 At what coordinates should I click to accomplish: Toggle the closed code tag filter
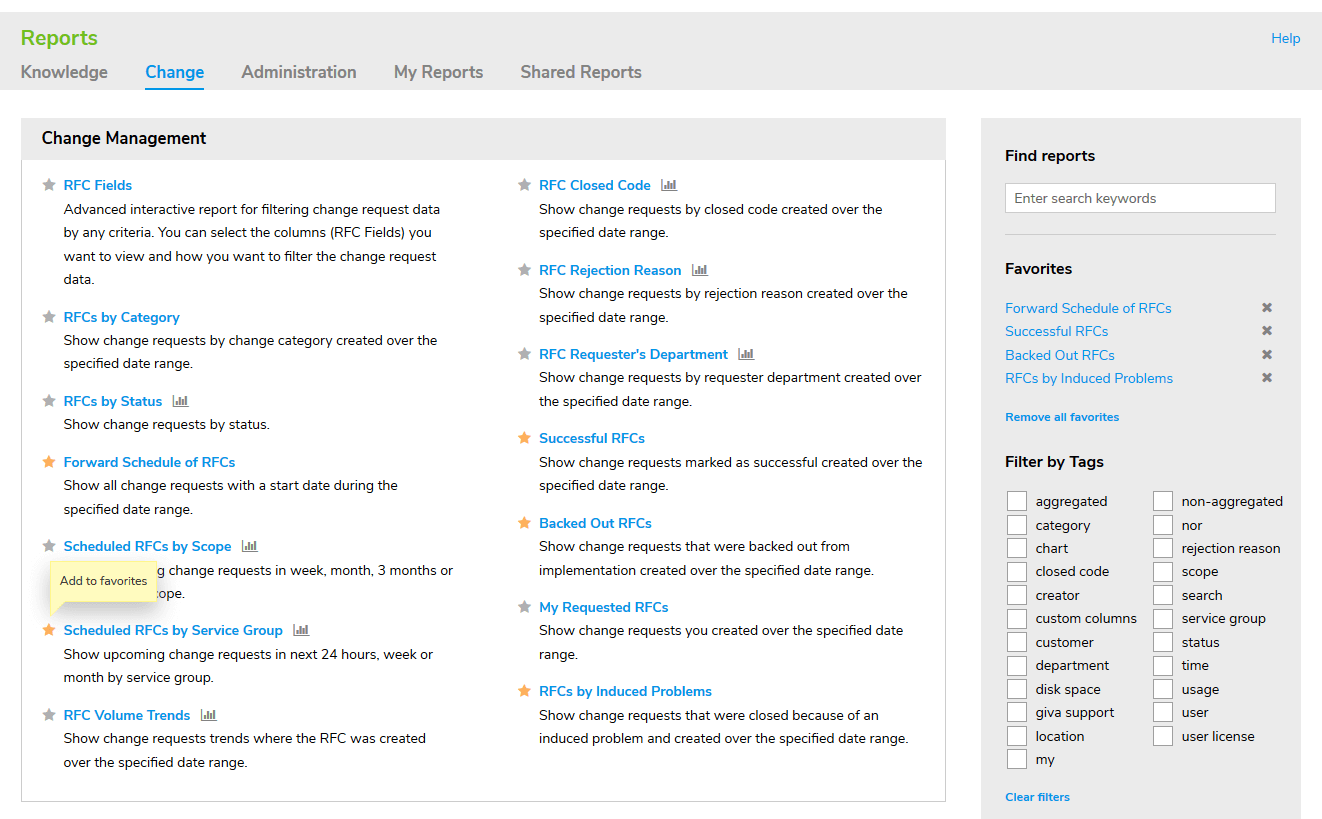pos(1017,572)
